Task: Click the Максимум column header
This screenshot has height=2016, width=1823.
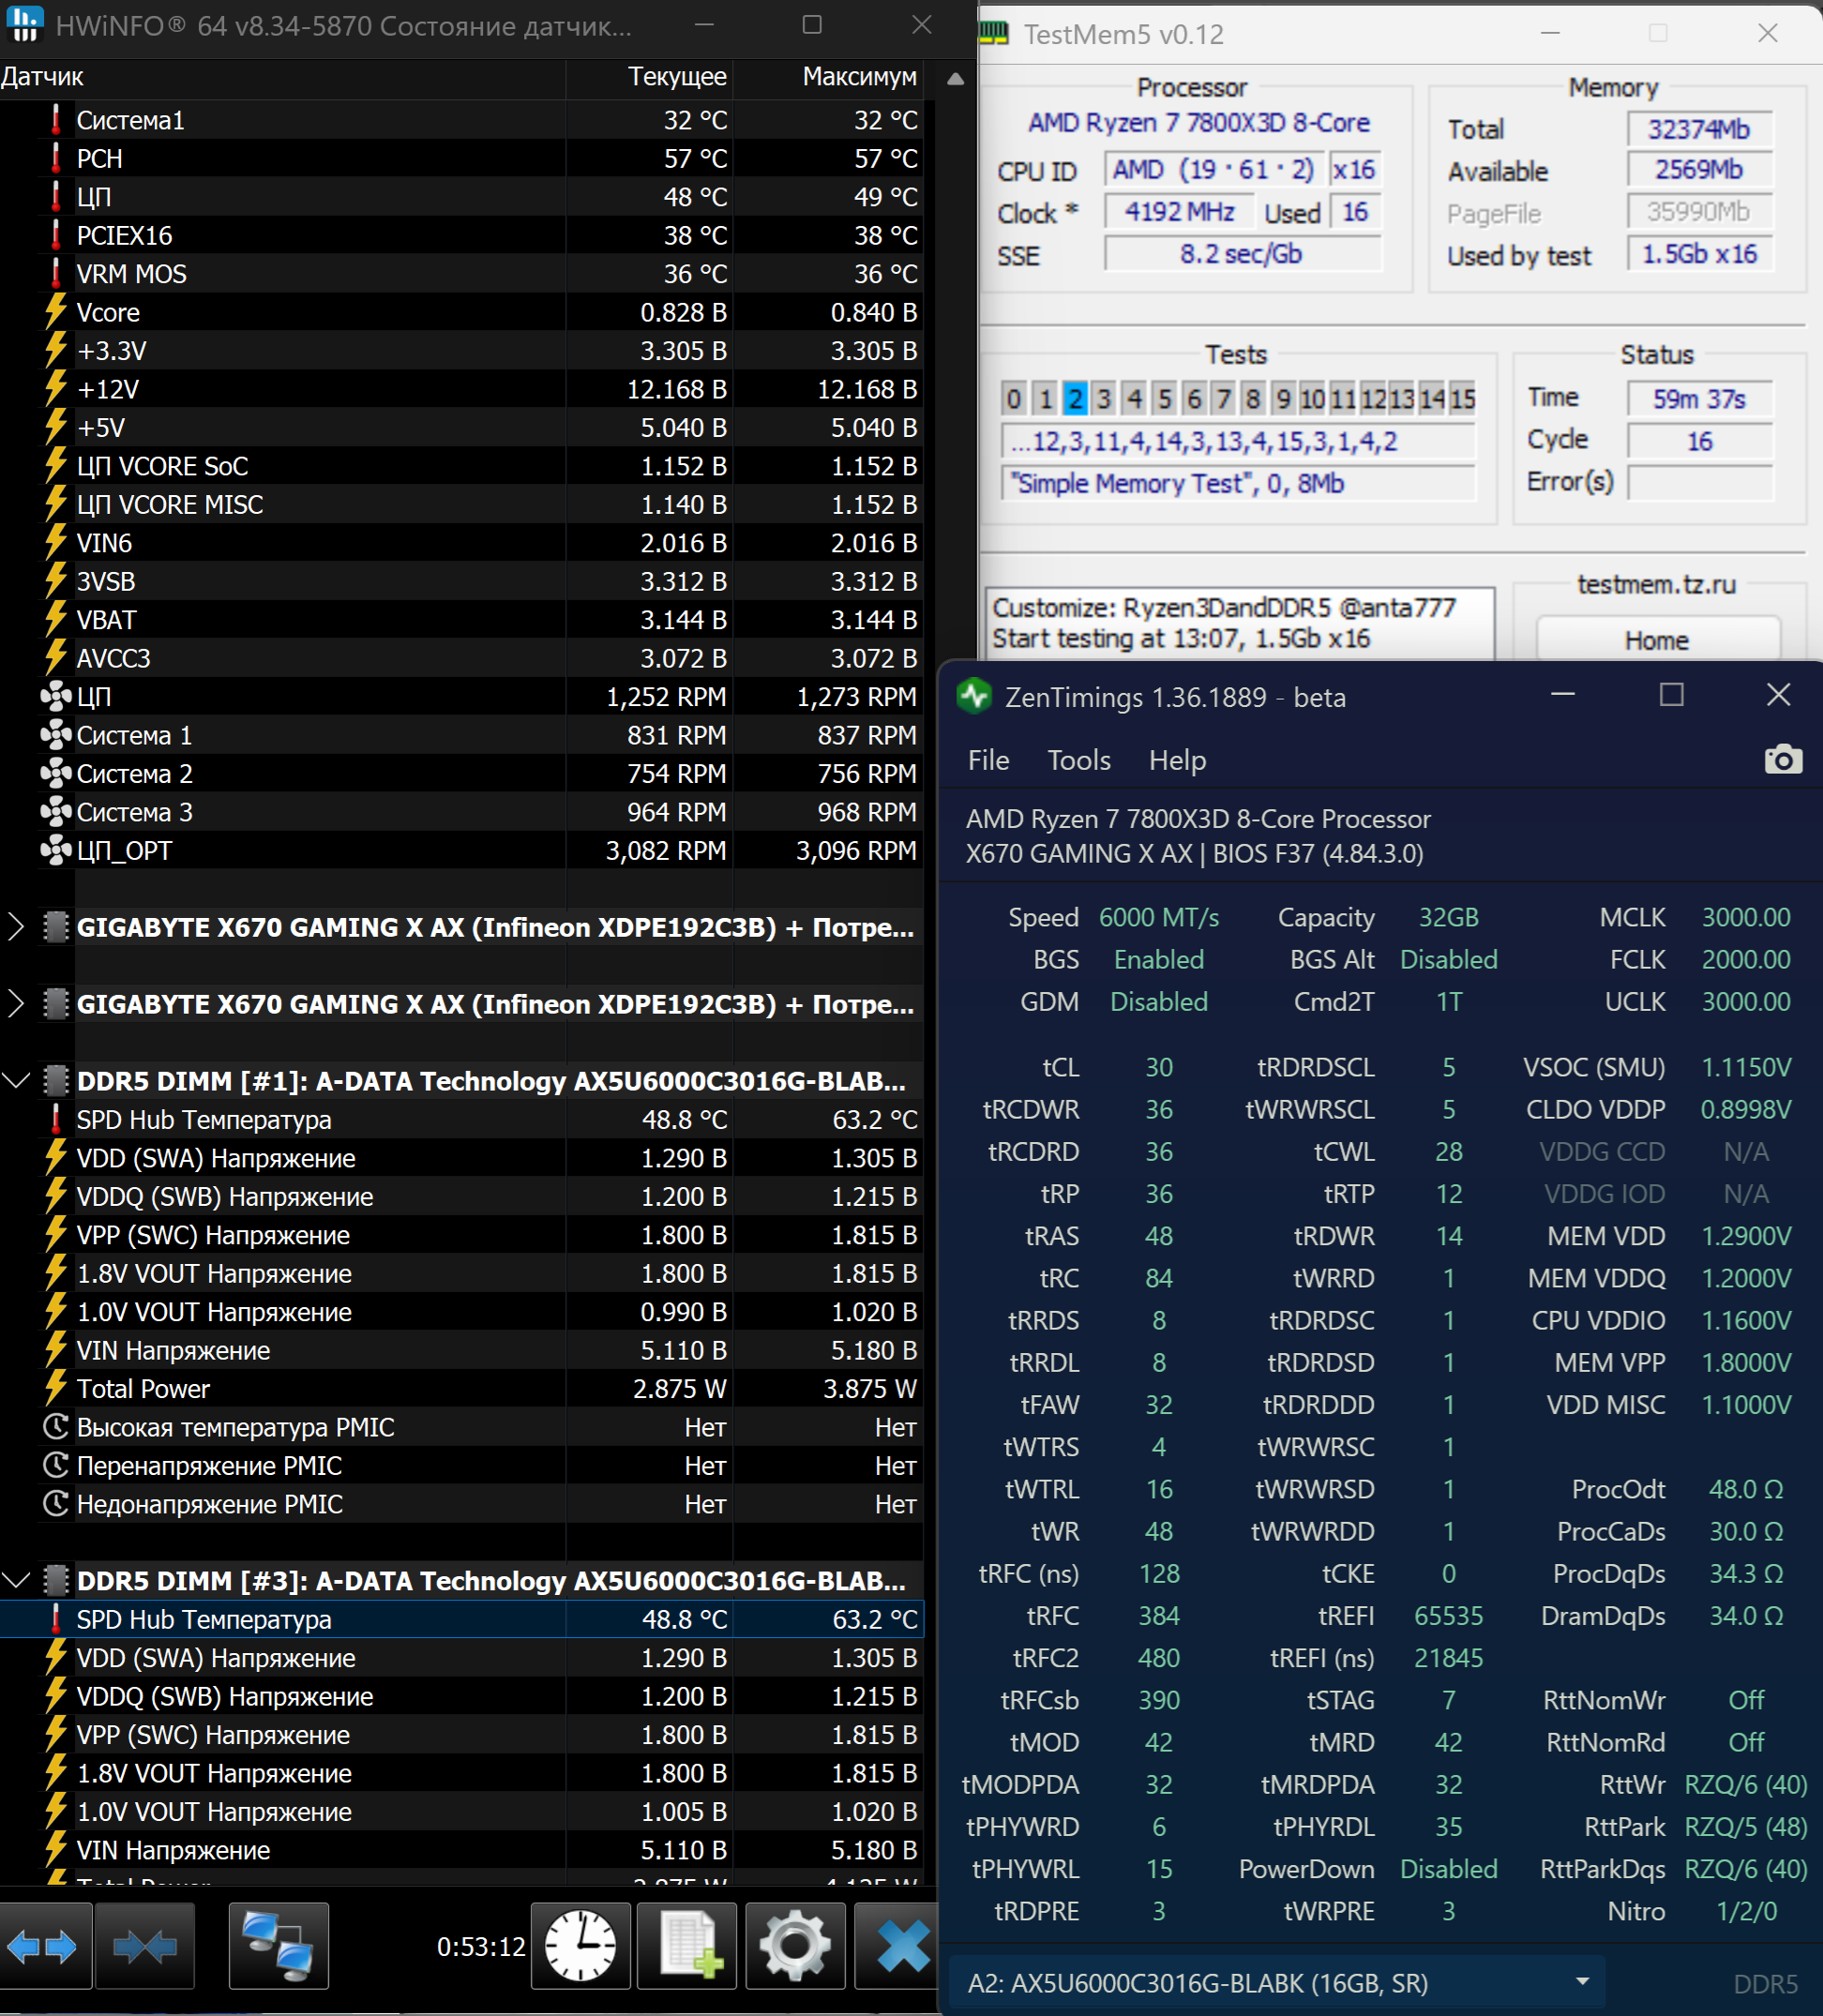Action: [x=858, y=77]
